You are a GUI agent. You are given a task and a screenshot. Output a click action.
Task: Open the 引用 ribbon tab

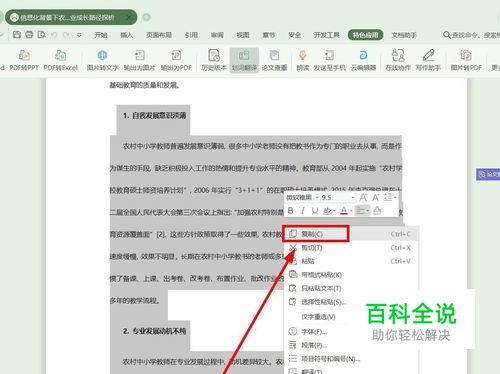(x=191, y=35)
